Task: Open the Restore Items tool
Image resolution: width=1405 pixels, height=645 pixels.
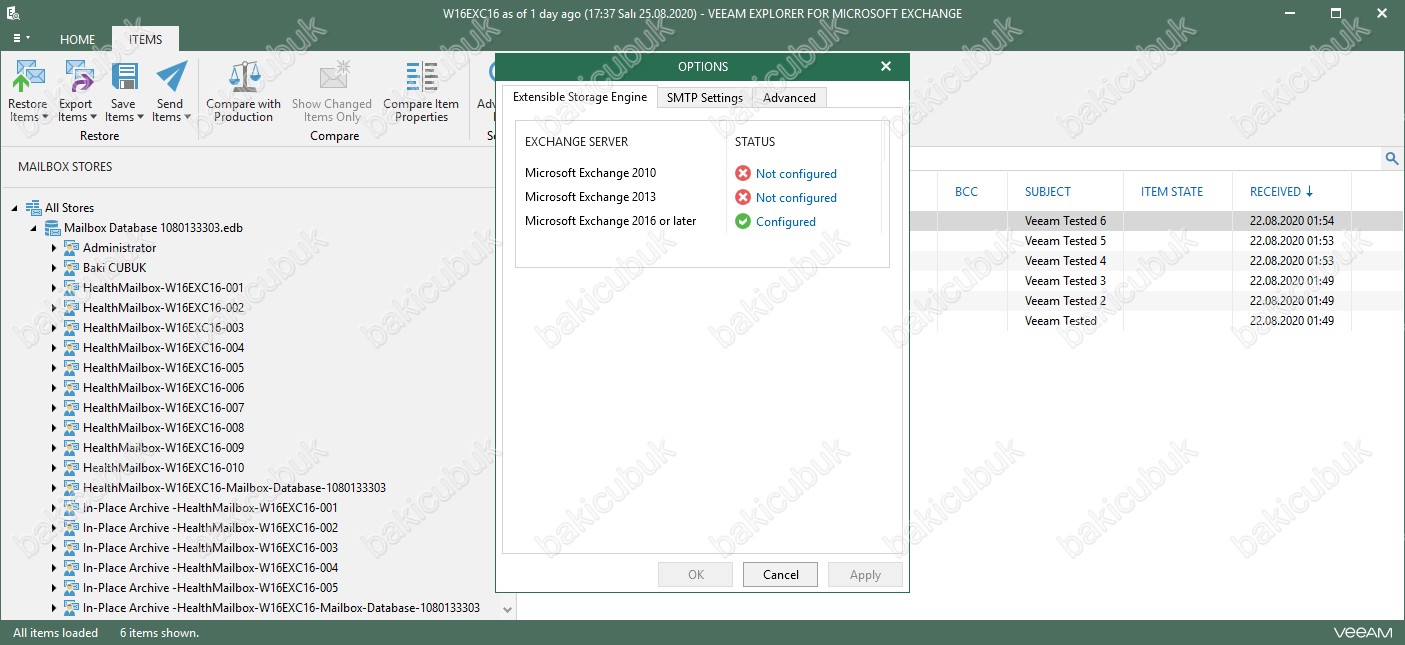Action: point(28,91)
